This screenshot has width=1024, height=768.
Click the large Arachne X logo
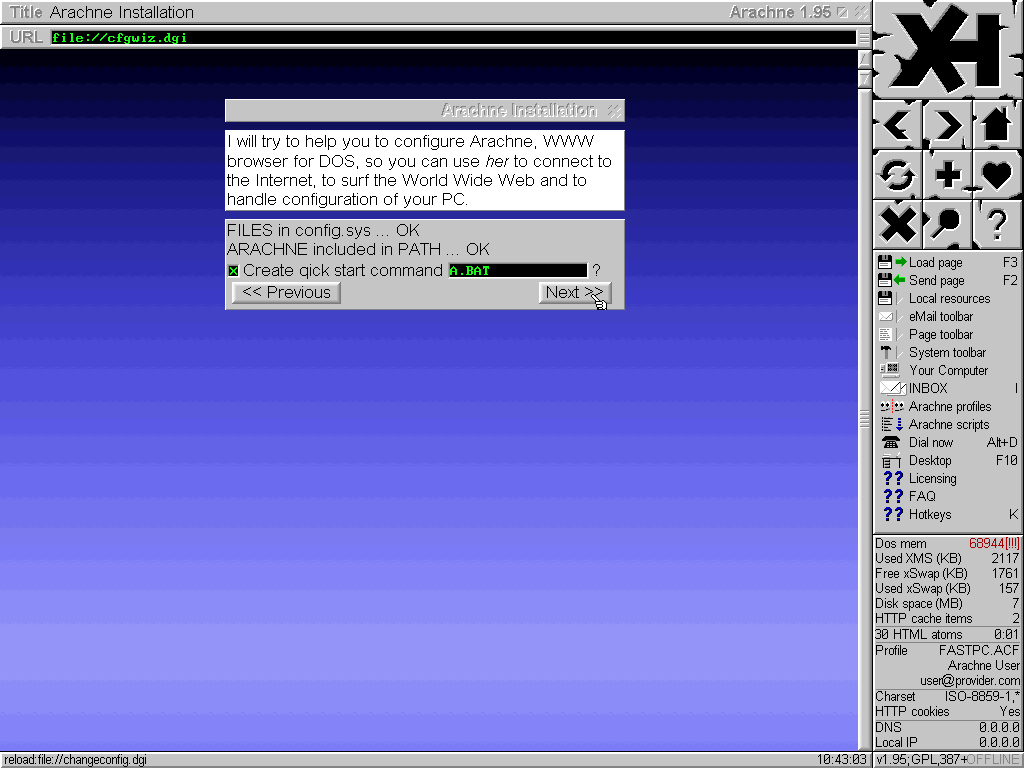pyautogui.click(x=948, y=49)
